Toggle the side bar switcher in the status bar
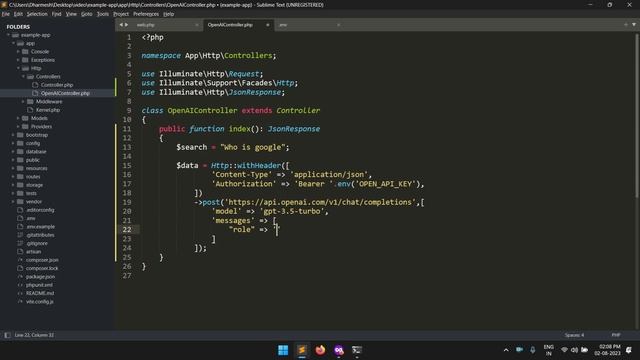 point(7,335)
